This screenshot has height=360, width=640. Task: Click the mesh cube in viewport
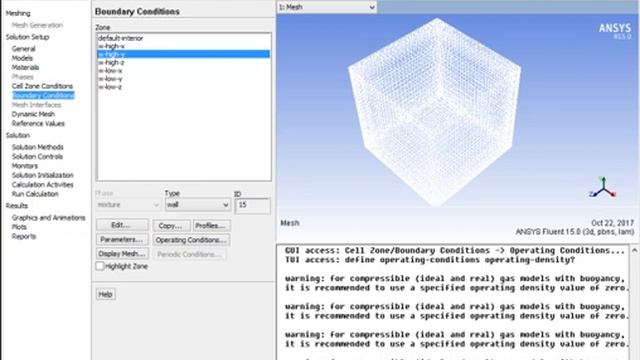(x=435, y=112)
